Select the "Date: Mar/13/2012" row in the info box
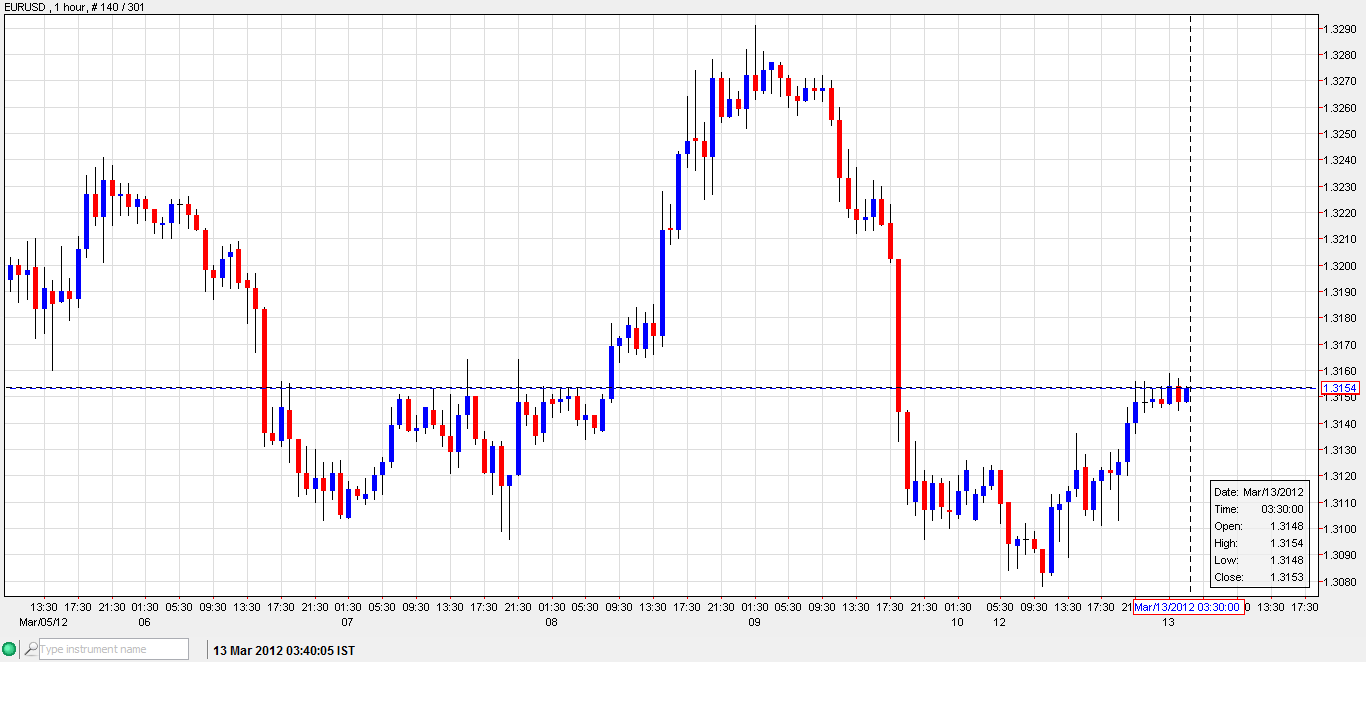1366x728 pixels. (1259, 492)
